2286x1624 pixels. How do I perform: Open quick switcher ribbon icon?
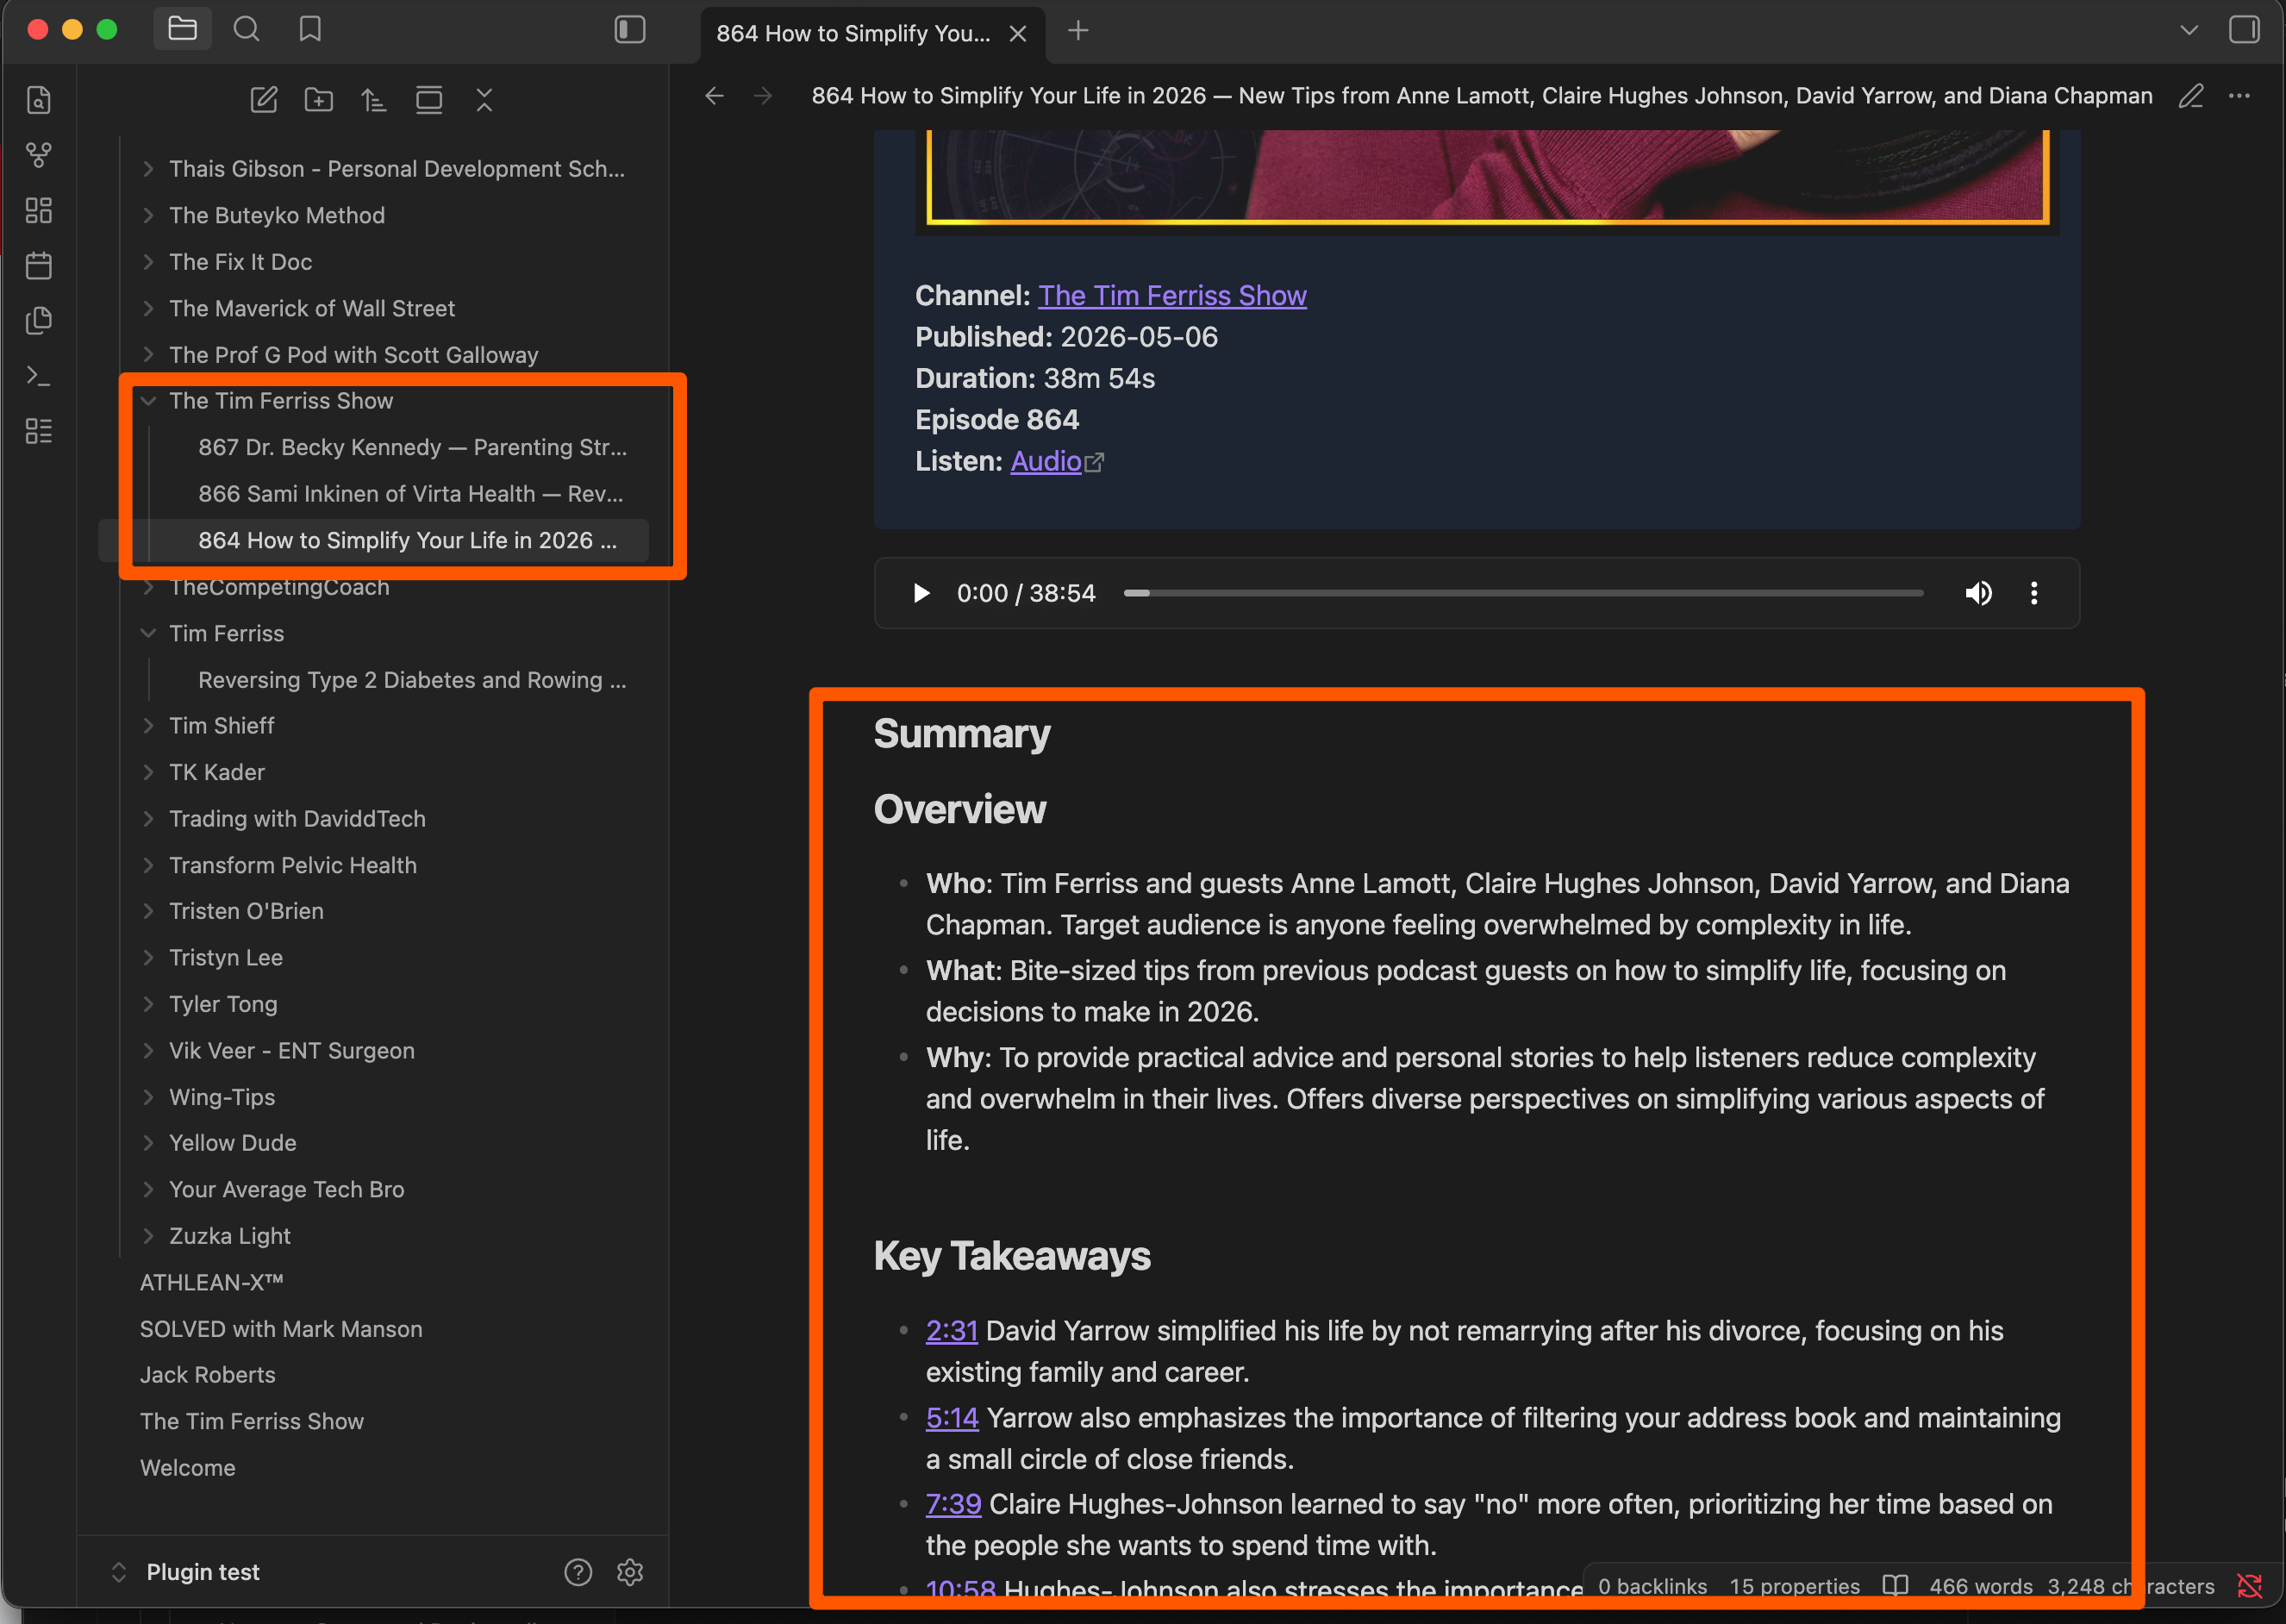39,100
